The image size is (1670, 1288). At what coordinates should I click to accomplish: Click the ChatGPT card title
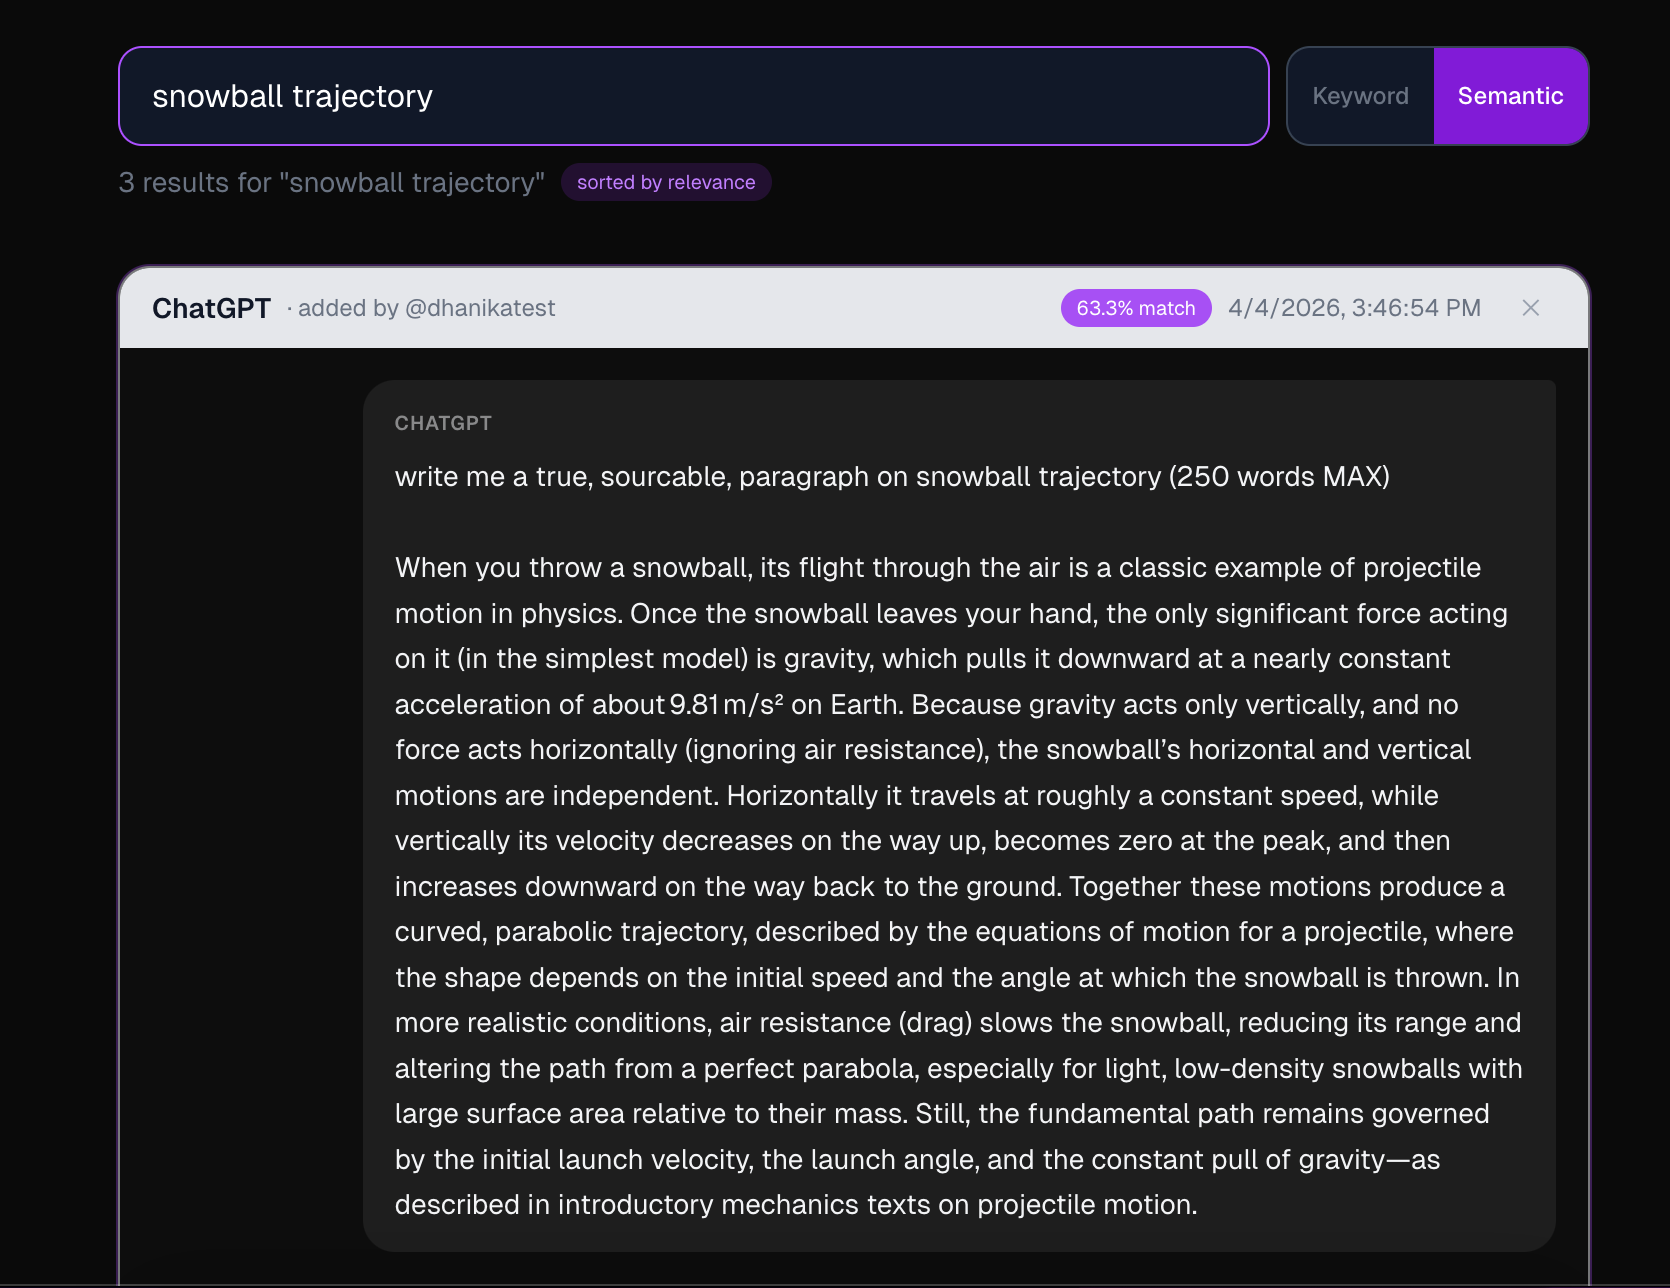pos(211,308)
